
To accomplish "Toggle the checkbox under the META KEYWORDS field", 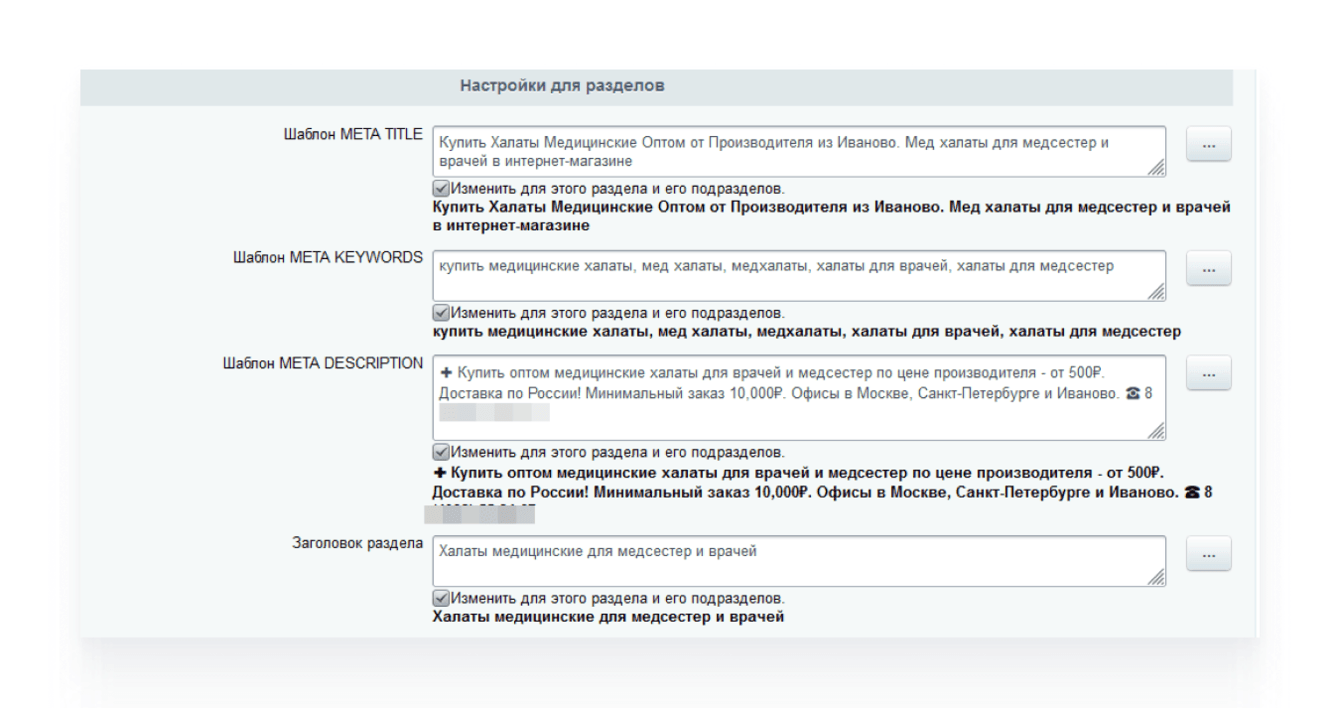I will pos(440,312).
